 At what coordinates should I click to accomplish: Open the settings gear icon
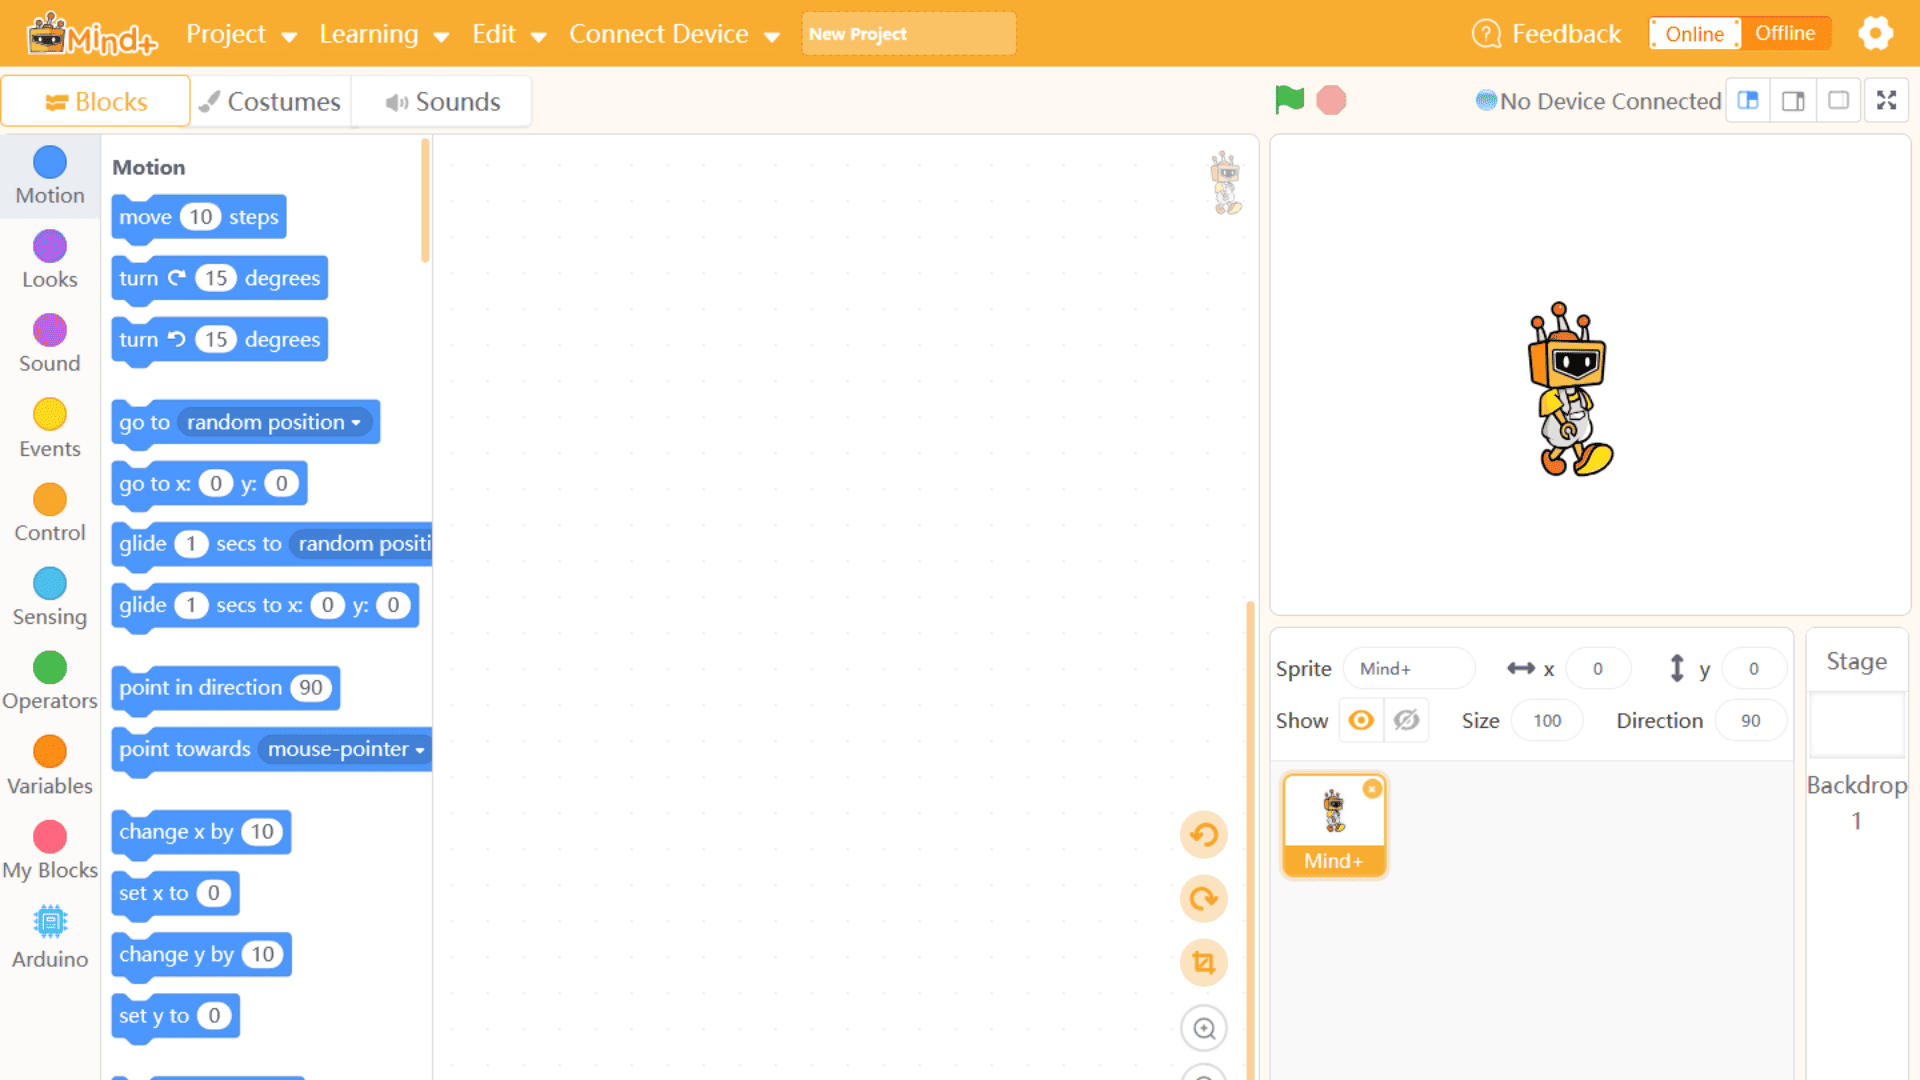[1875, 34]
